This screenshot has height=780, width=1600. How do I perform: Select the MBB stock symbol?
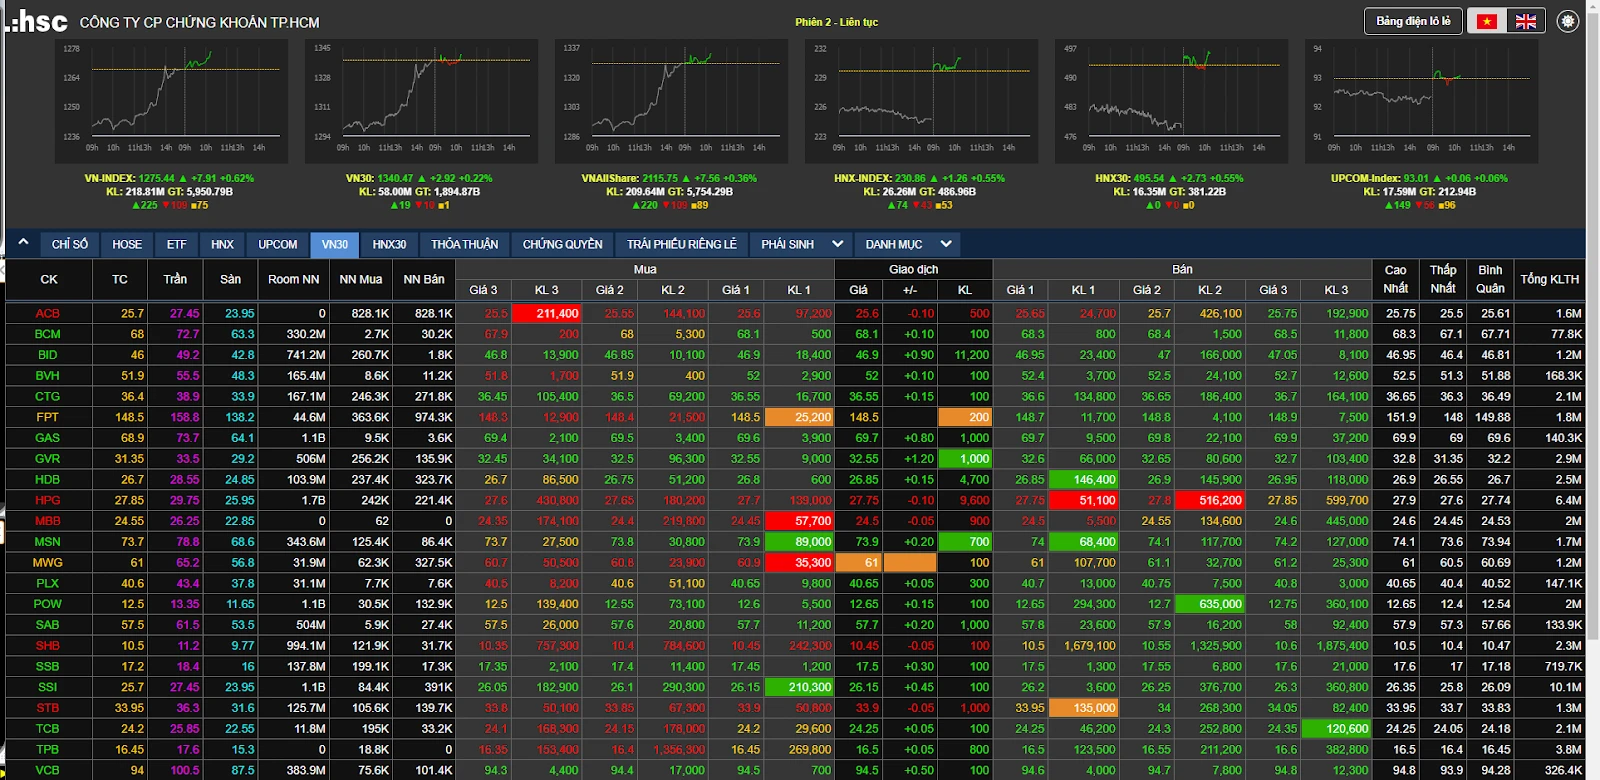pos(48,521)
